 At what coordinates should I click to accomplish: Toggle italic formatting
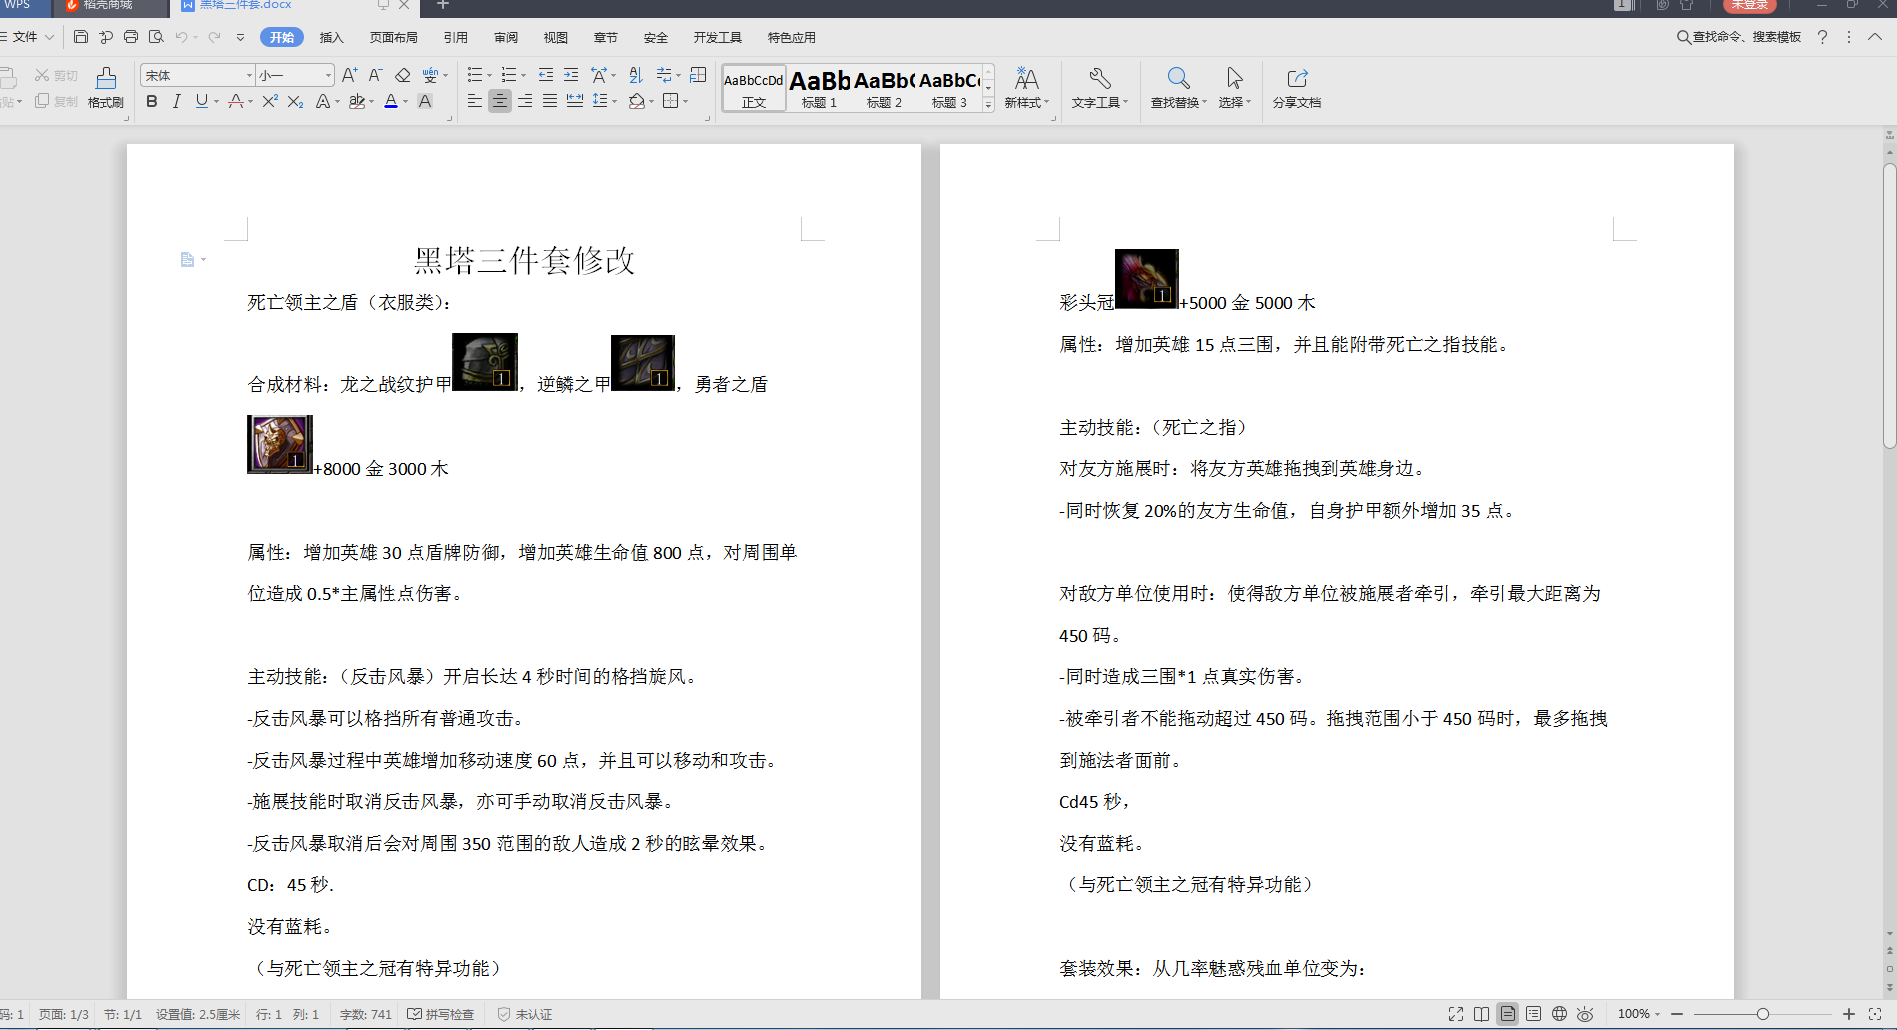coord(177,101)
